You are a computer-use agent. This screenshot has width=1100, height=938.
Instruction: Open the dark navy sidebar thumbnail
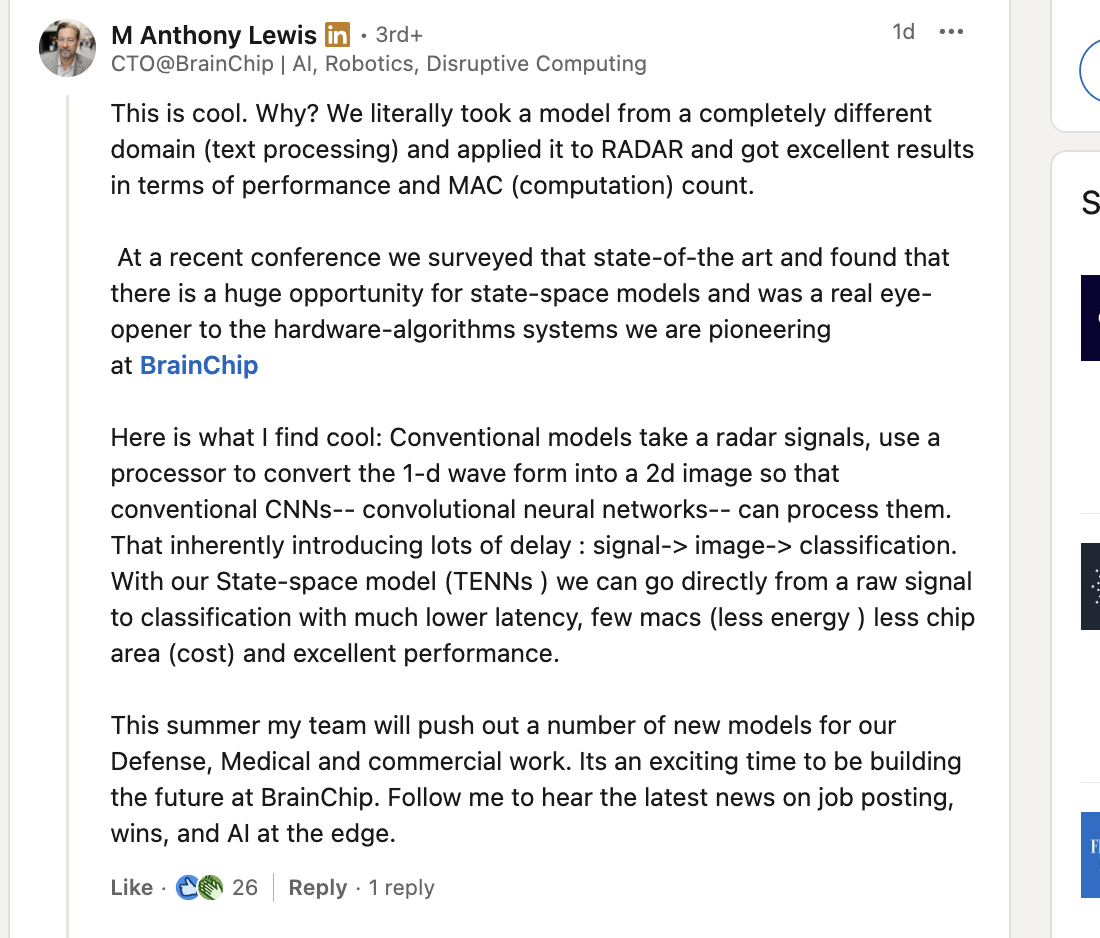pos(1090,318)
